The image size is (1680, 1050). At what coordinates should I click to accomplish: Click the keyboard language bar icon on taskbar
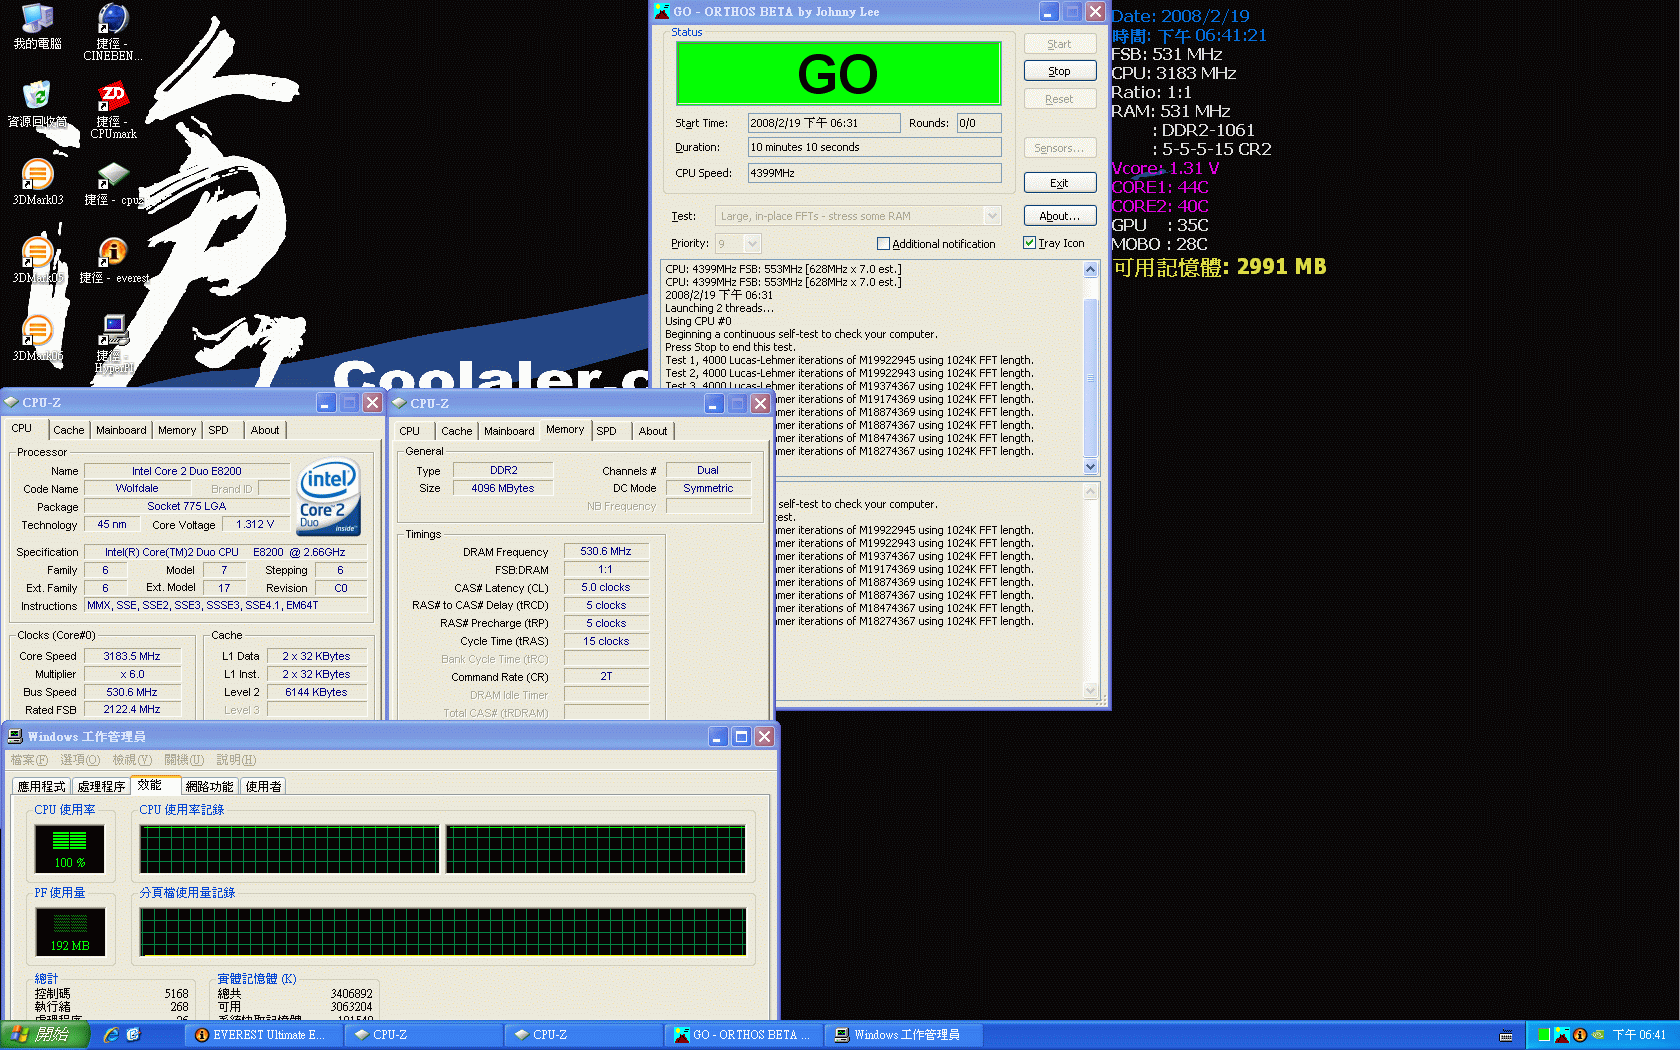(x=1506, y=1036)
